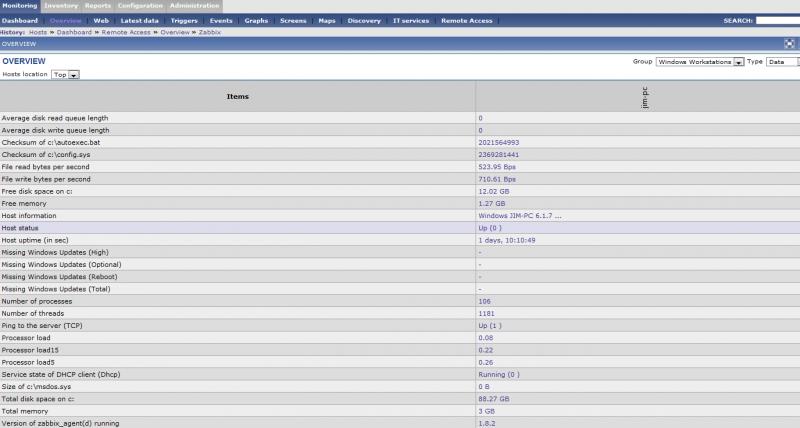Click Ping to the server value Up (1)

tap(490, 325)
